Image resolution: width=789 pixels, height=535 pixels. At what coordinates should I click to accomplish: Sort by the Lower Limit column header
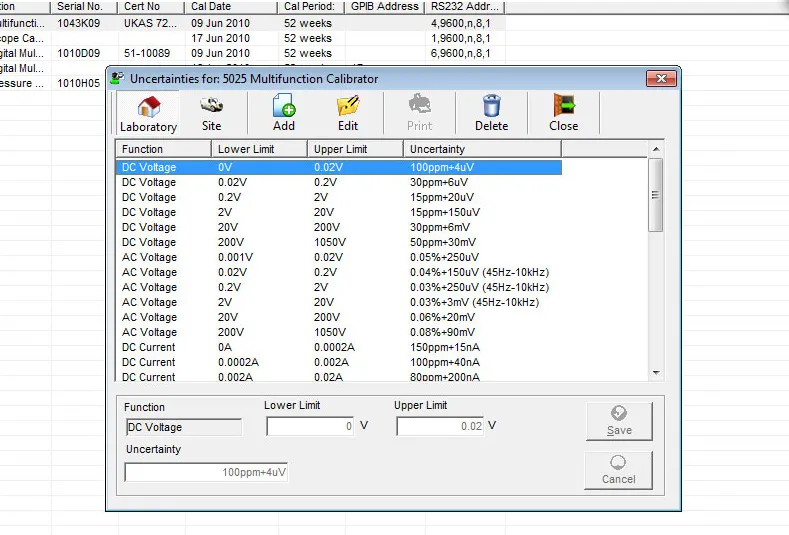click(x=259, y=149)
